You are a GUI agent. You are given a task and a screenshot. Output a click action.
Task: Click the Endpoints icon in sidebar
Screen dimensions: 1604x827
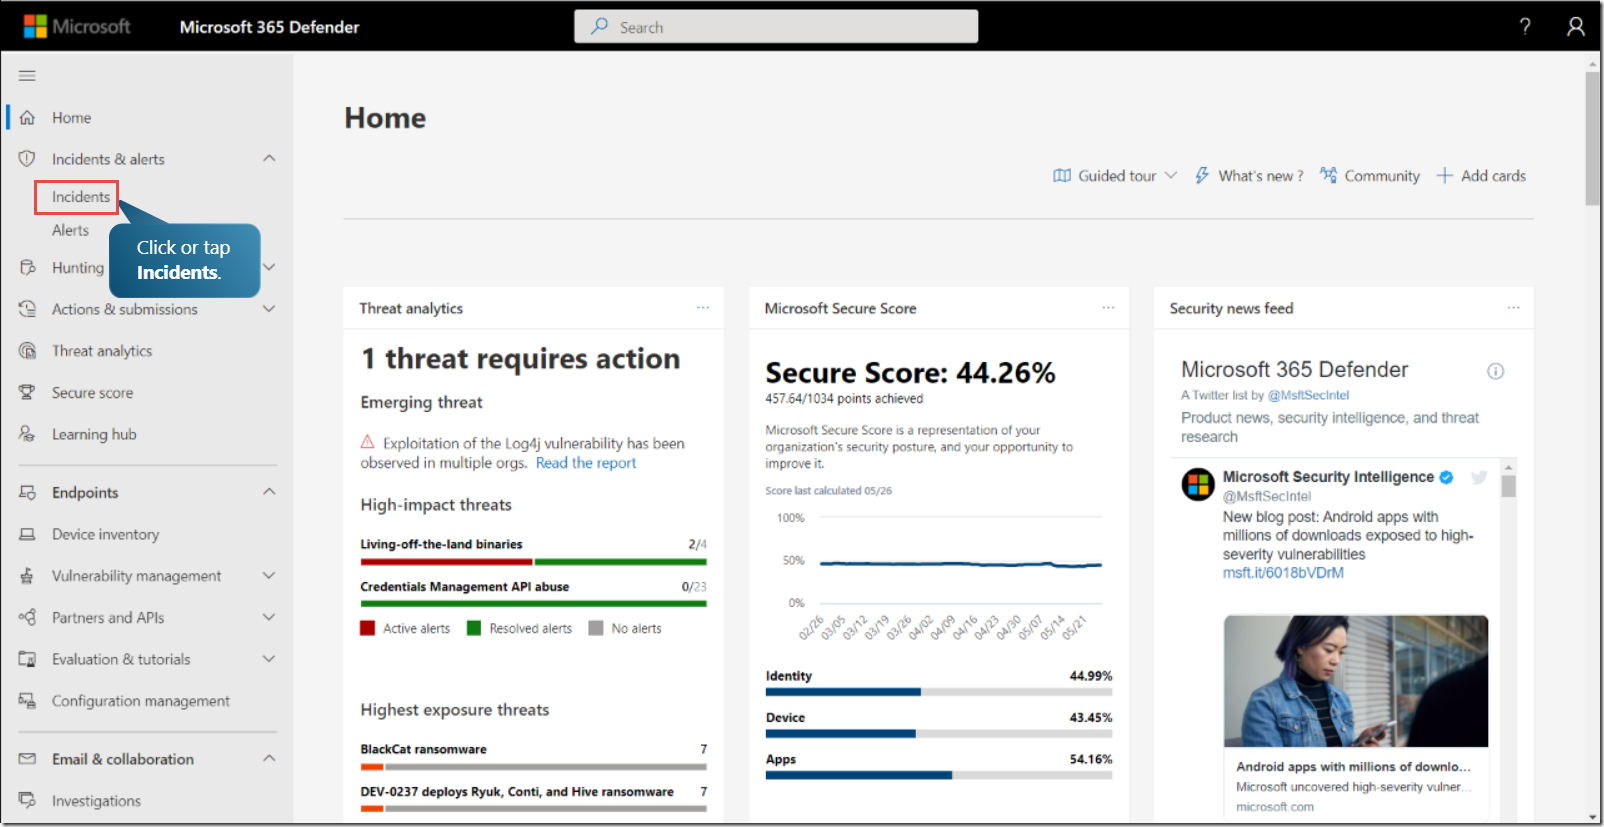(28, 493)
